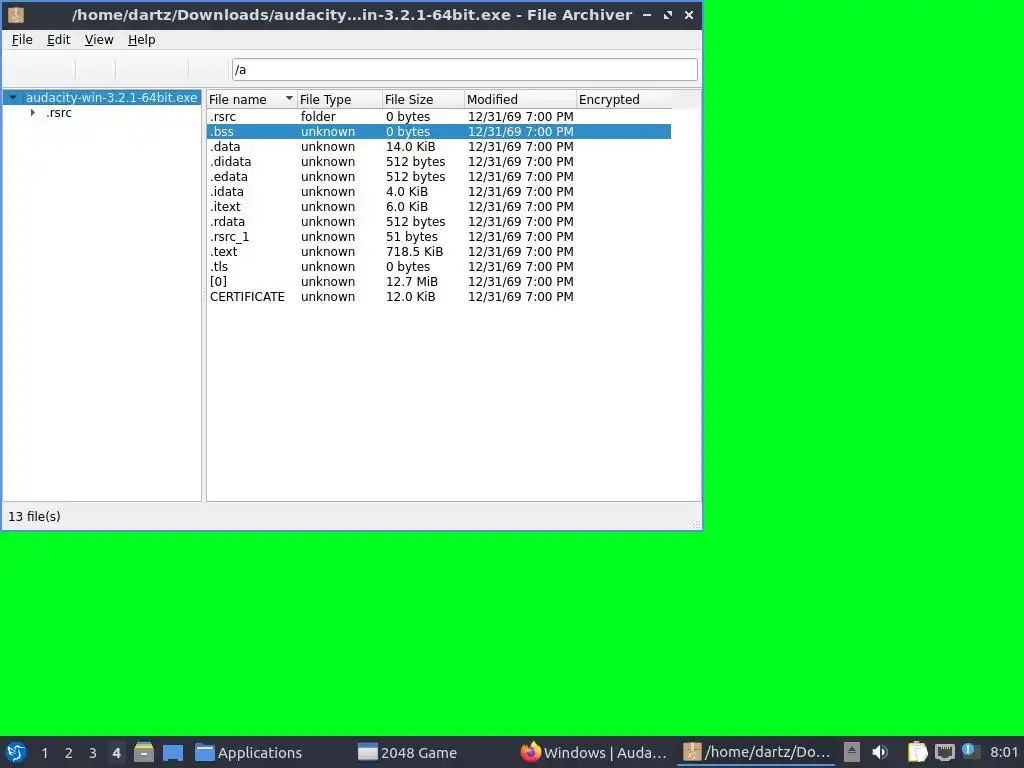The height and width of the screenshot is (768, 1024).
Task: Open the start menu bird icon
Action: [x=16, y=752]
